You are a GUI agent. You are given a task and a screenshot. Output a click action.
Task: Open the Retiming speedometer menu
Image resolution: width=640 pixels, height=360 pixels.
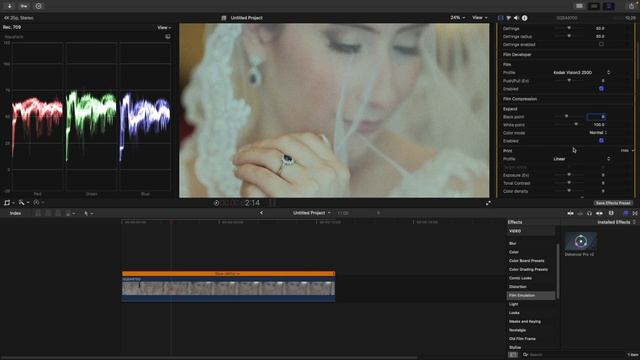tap(38, 202)
